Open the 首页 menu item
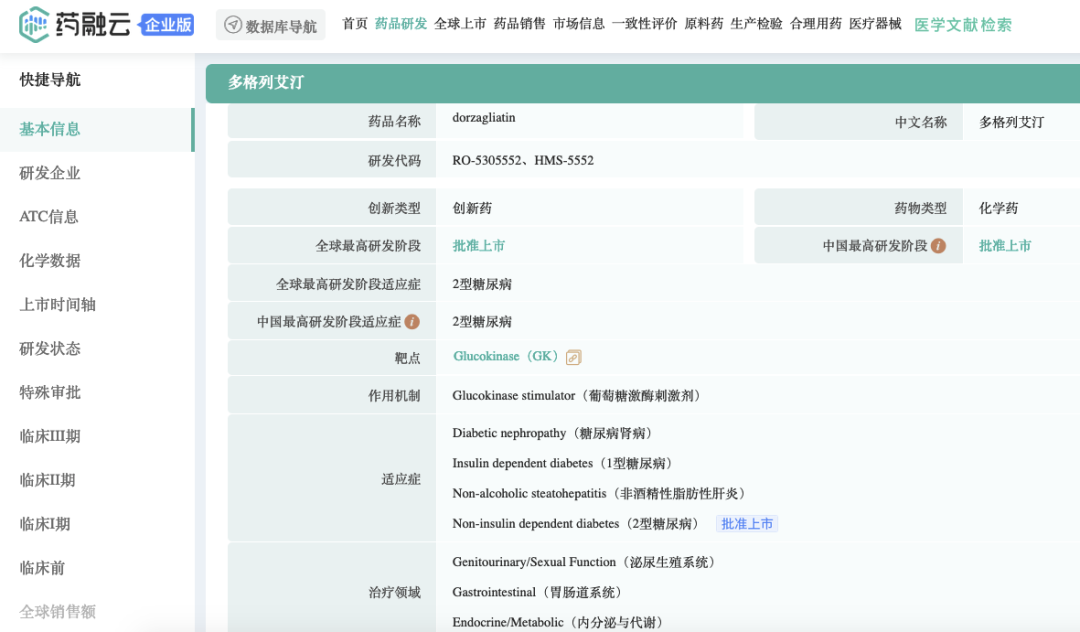1080x632 pixels. [355, 24]
